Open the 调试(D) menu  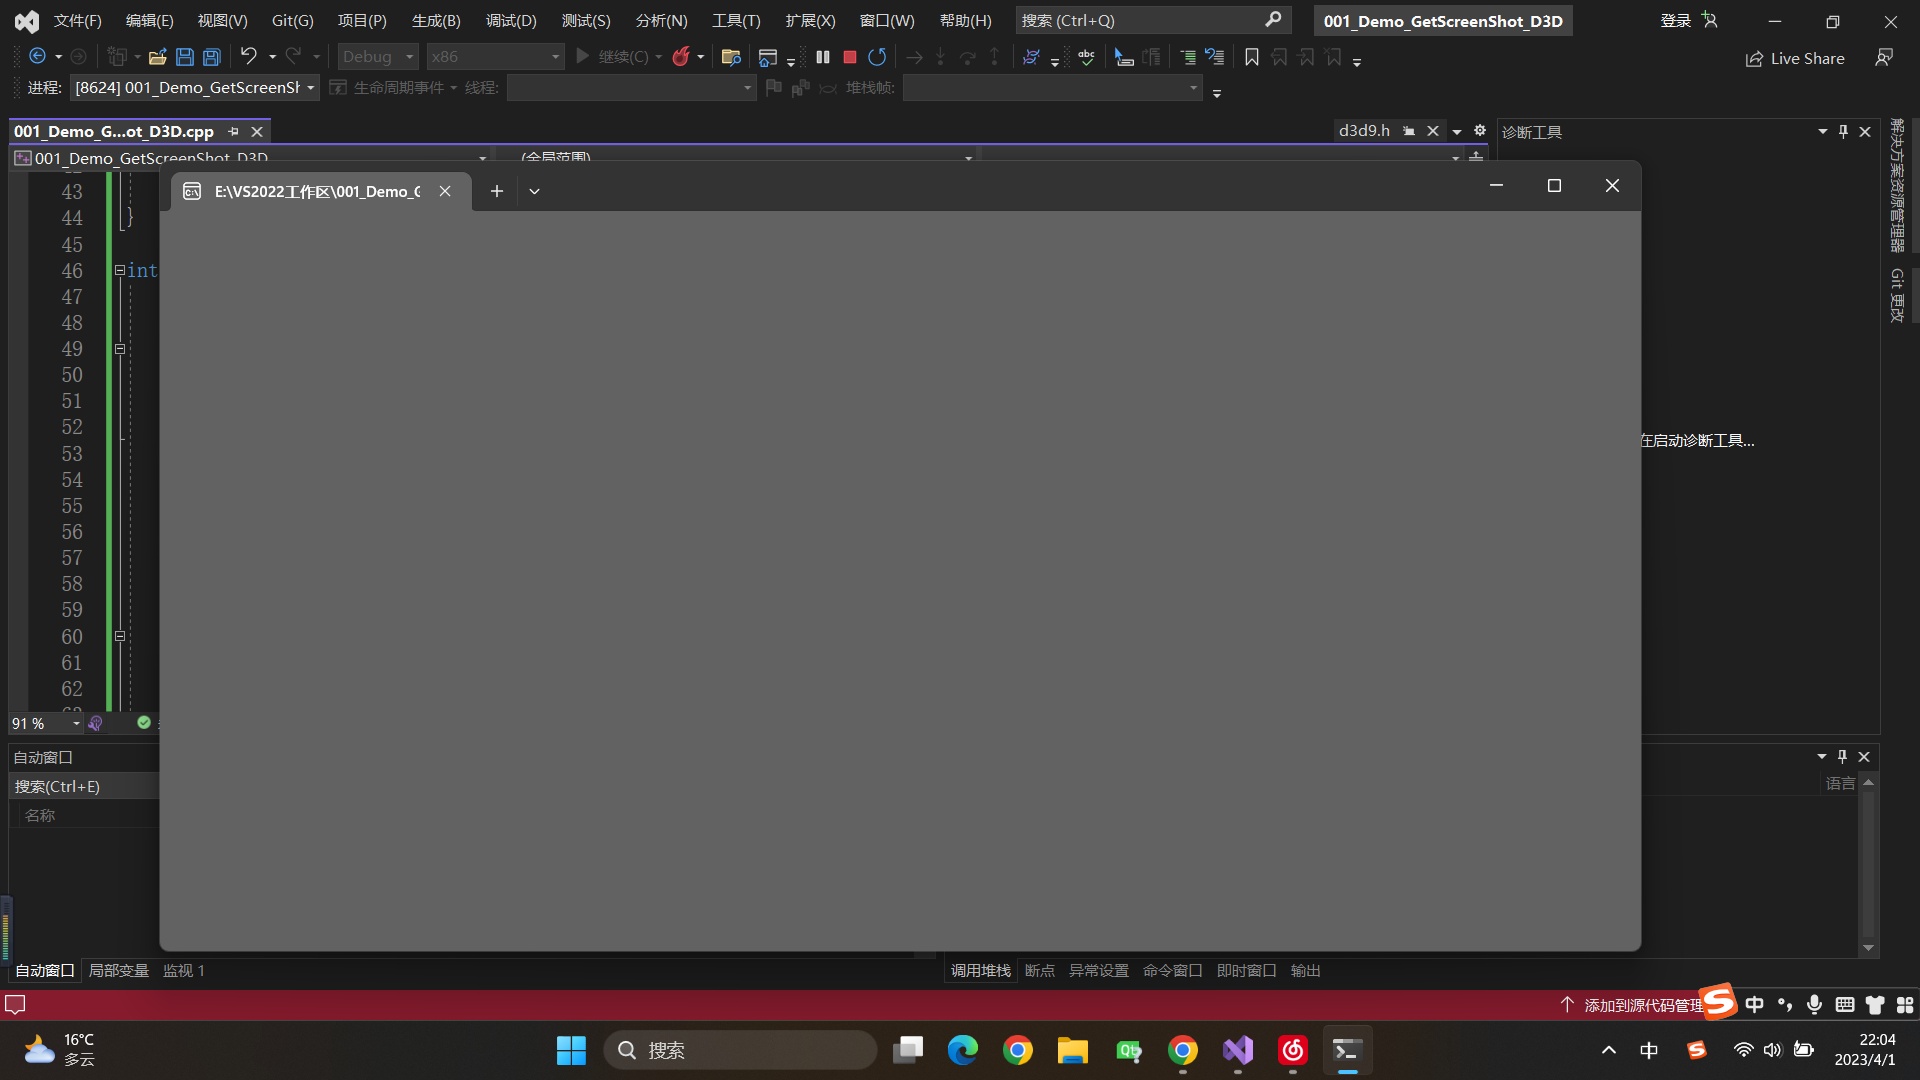point(510,20)
